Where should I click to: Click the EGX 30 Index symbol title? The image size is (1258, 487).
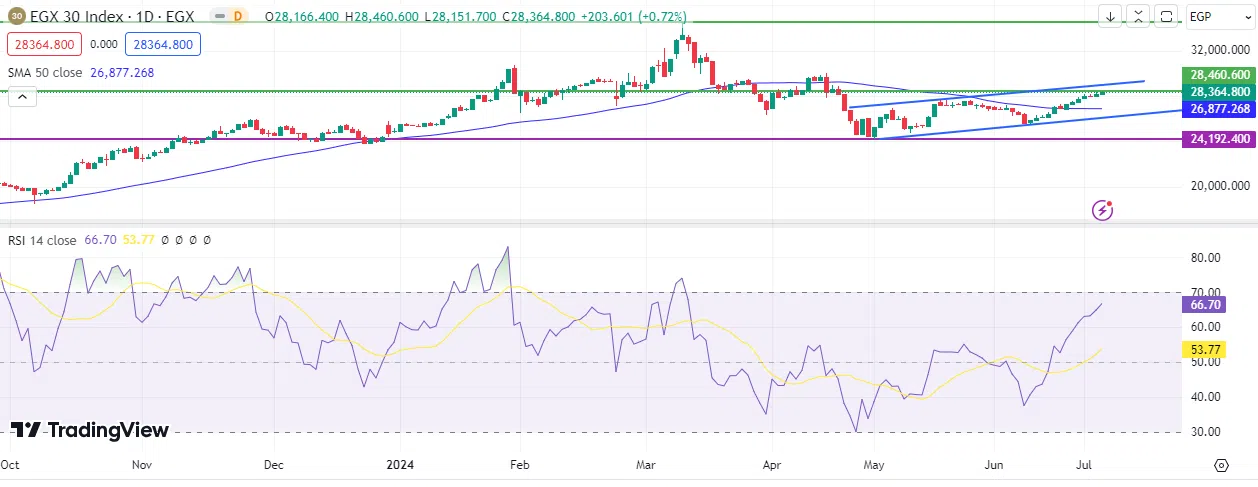pyautogui.click(x=110, y=17)
